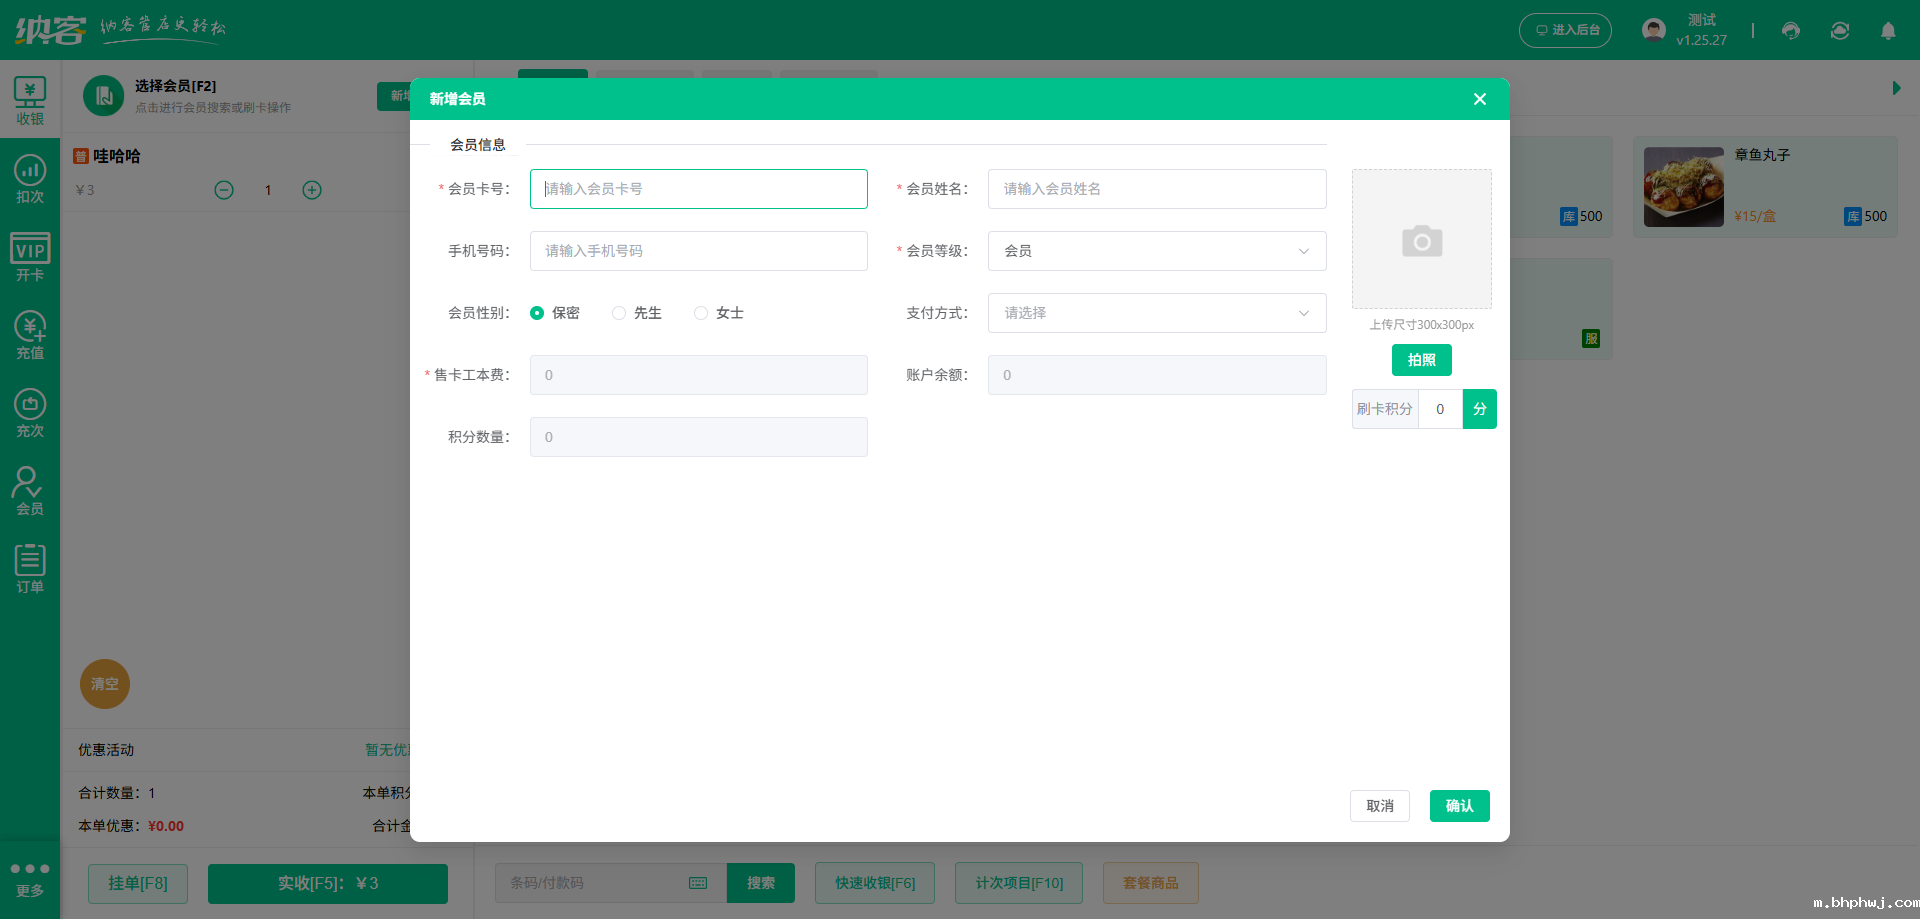Click the refresh sync icon in header

point(1840,30)
